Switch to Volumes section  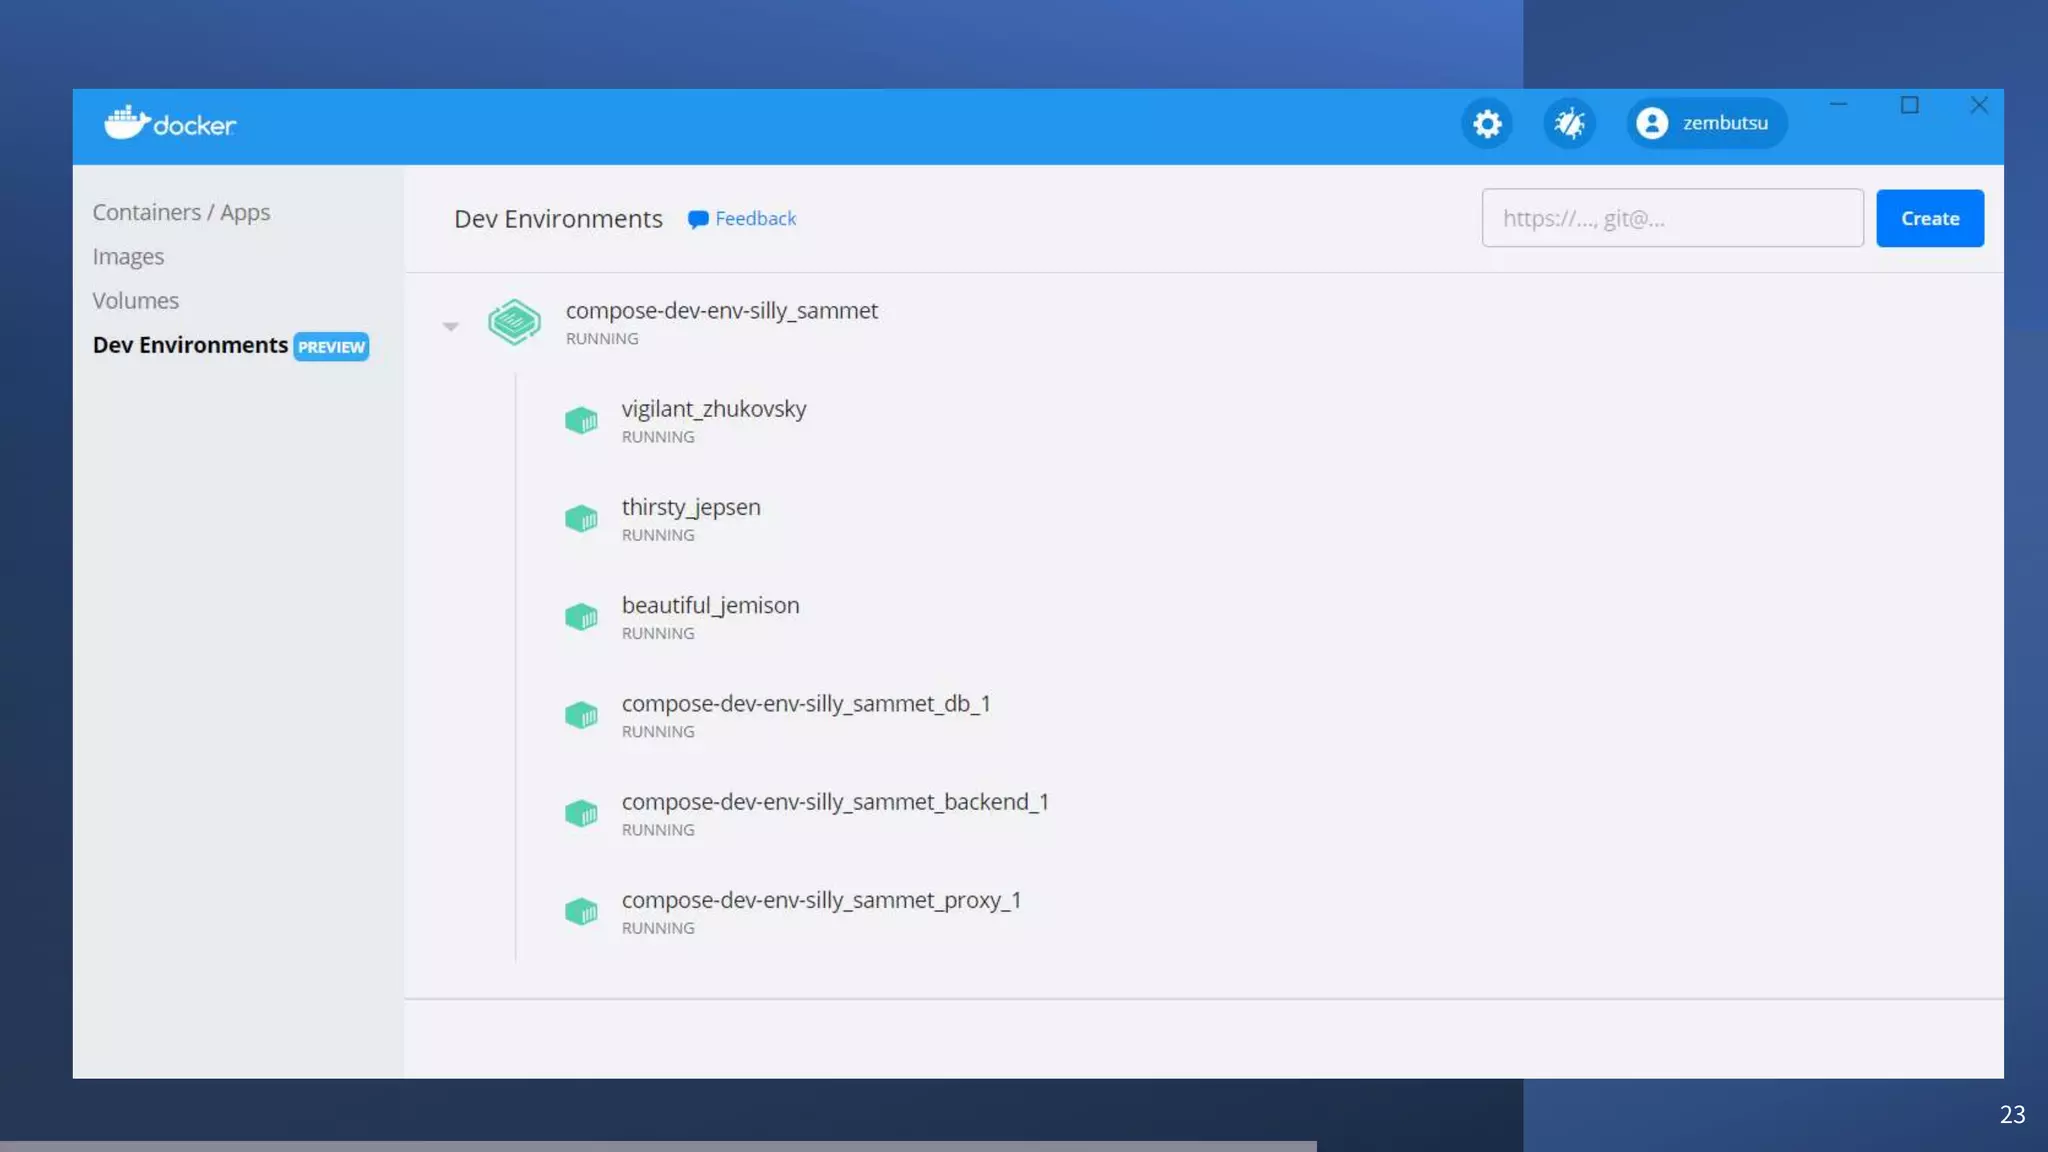pos(135,301)
